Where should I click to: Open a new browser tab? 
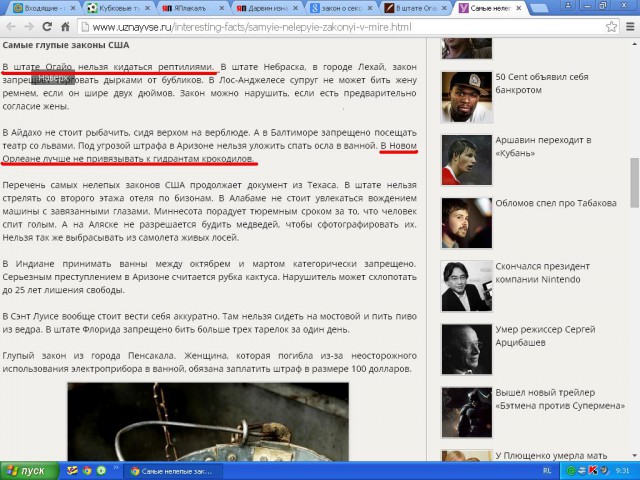[538, 9]
